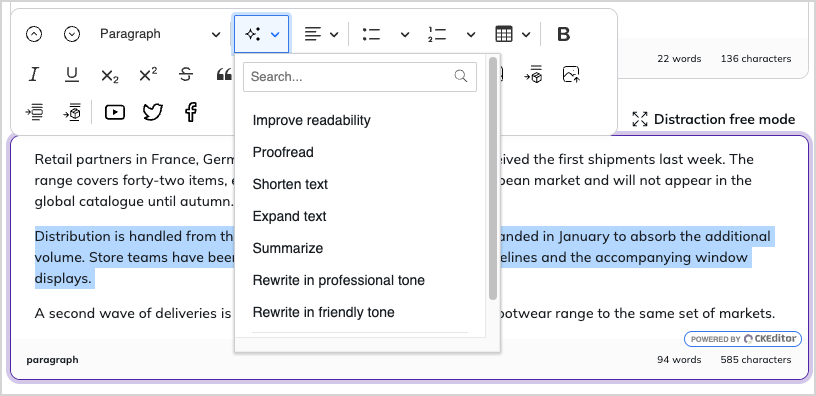Toggle underline formatting
The width and height of the screenshot is (816, 396).
click(x=72, y=74)
